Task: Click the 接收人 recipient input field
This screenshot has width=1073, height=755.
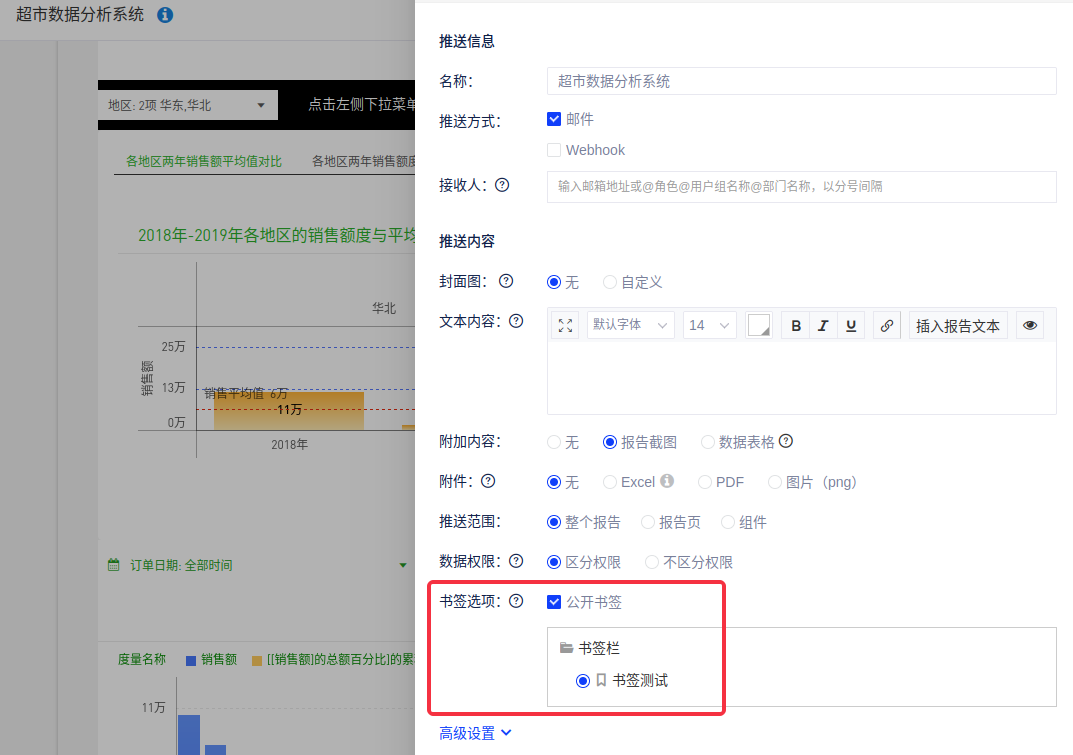Action: (x=801, y=186)
